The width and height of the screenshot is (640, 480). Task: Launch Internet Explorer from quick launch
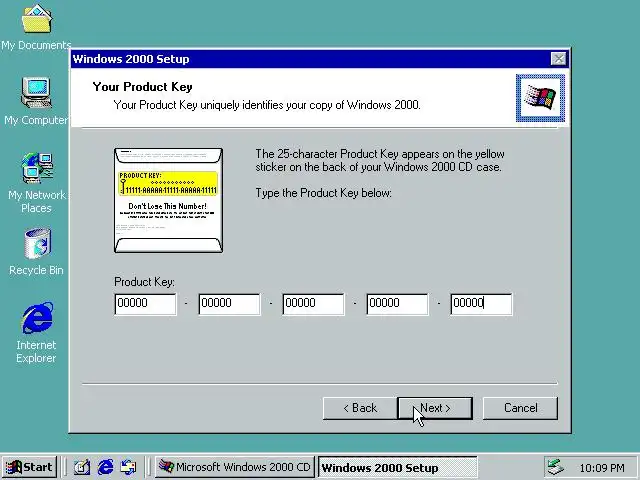105,467
